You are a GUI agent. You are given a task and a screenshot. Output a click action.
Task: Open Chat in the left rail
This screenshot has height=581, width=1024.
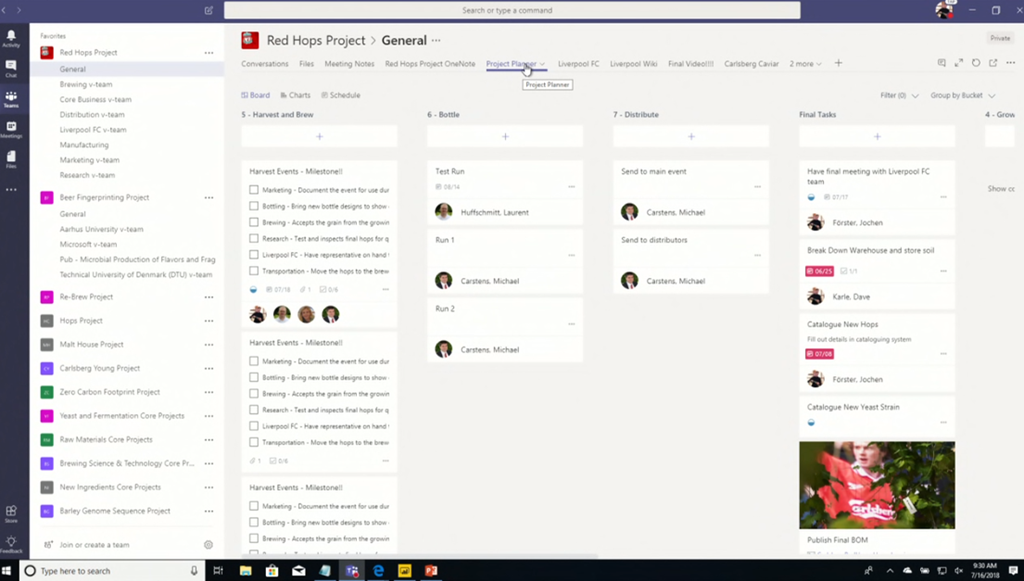tap(11, 68)
